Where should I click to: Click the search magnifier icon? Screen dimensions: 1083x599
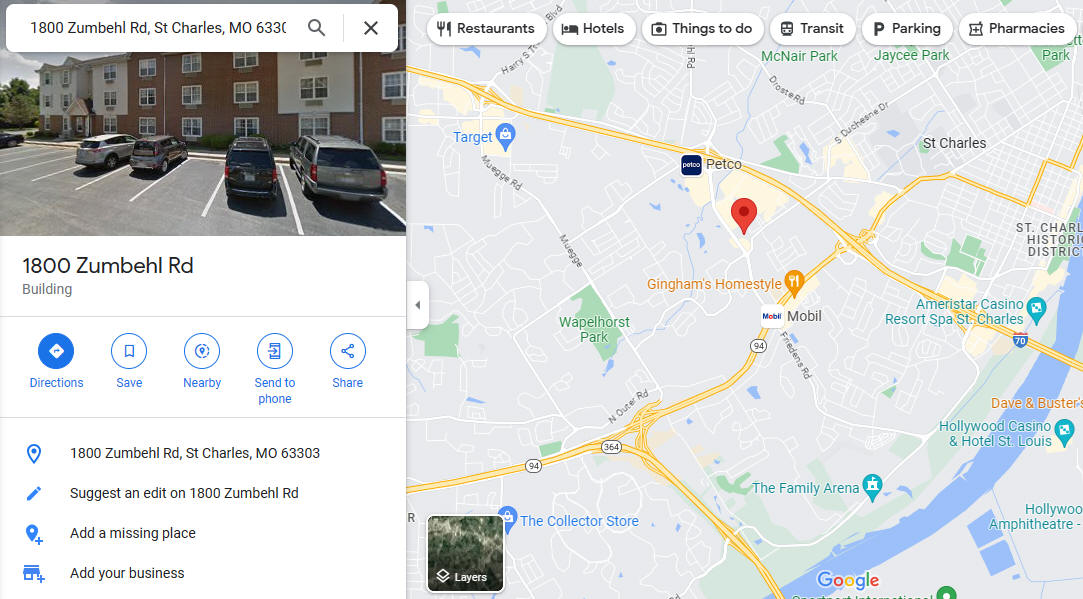click(x=316, y=28)
